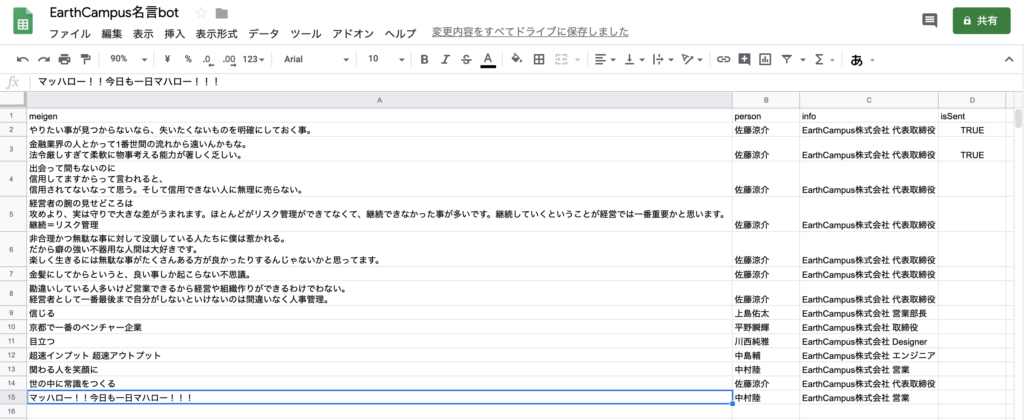Select the cell containing '上島佑太'
Viewport: 1024px width, 420px height.
766,313
